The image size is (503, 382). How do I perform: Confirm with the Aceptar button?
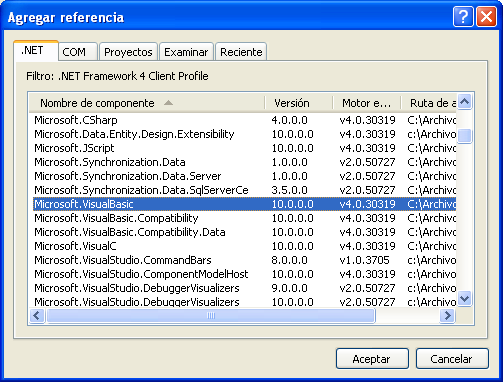point(372,359)
